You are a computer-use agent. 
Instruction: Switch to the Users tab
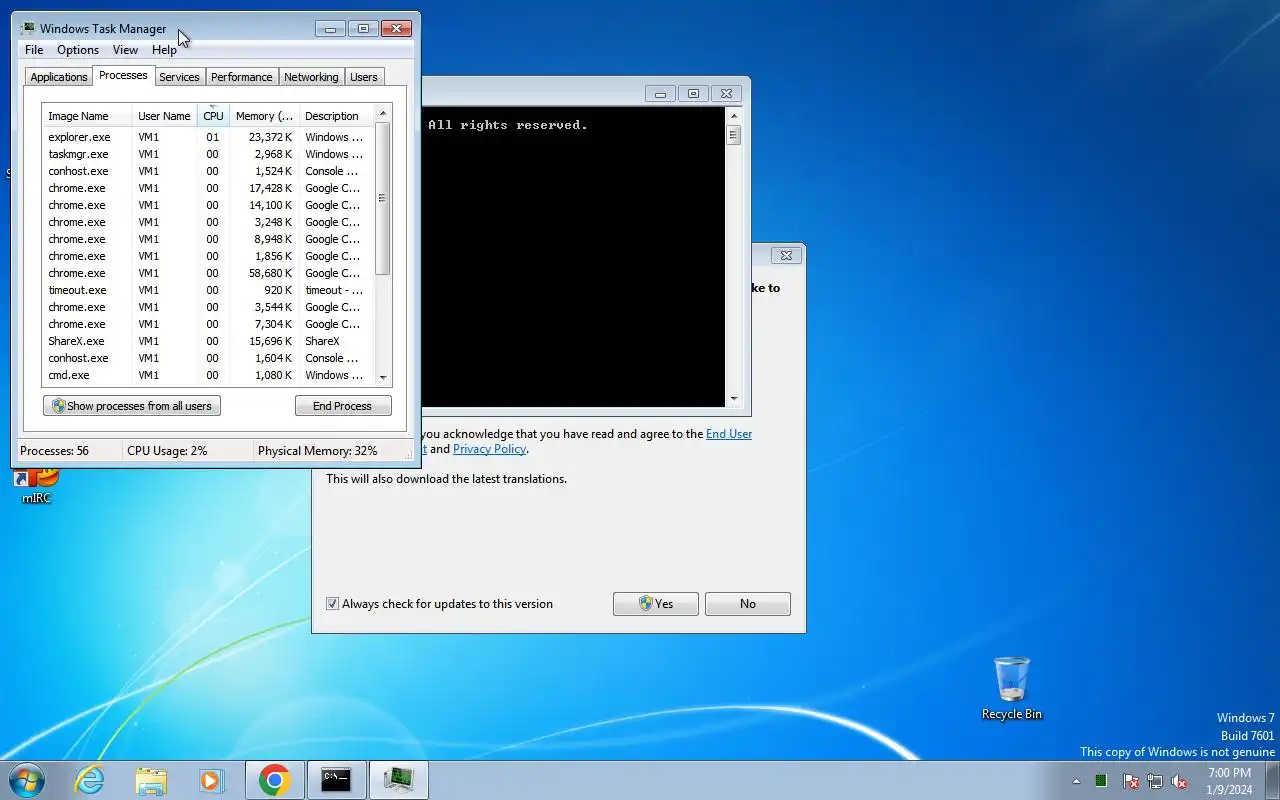[364, 77]
